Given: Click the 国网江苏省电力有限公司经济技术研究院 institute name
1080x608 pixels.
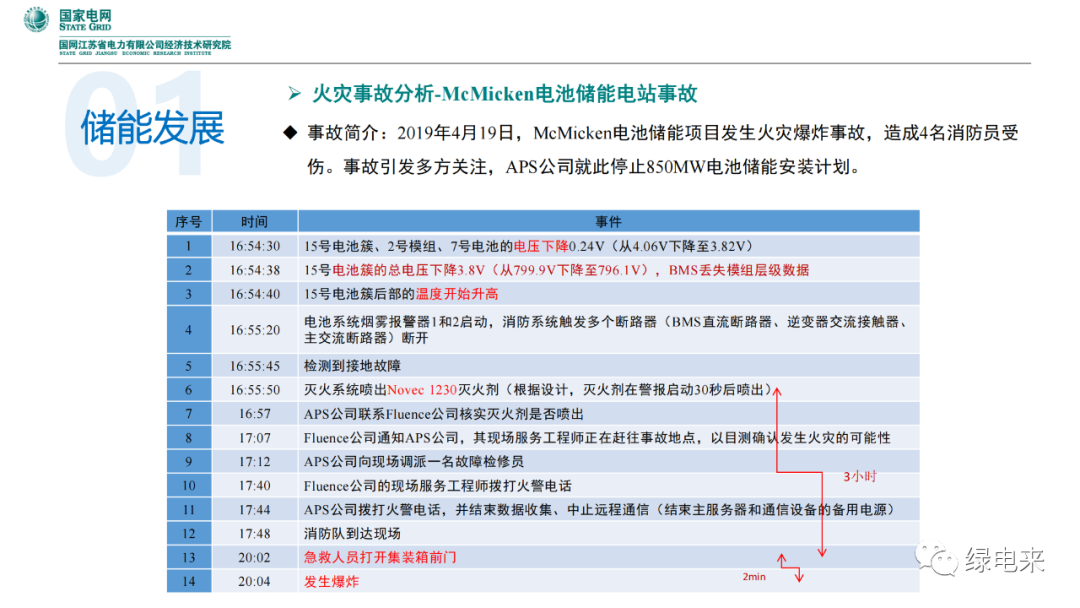Looking at the screenshot, I should tap(145, 47).
